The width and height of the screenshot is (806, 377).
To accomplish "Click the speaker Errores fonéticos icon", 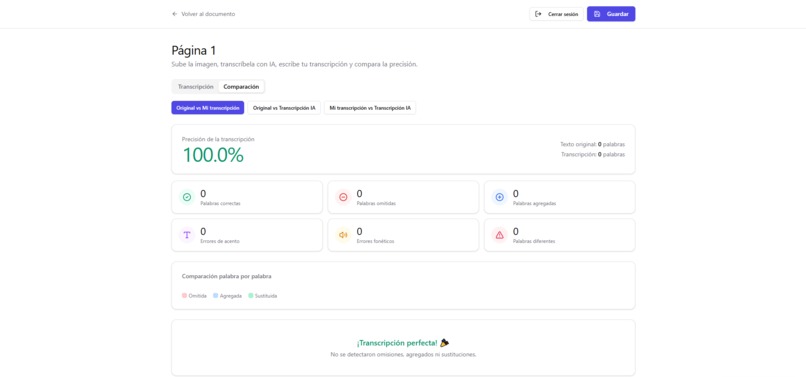I will [343, 235].
